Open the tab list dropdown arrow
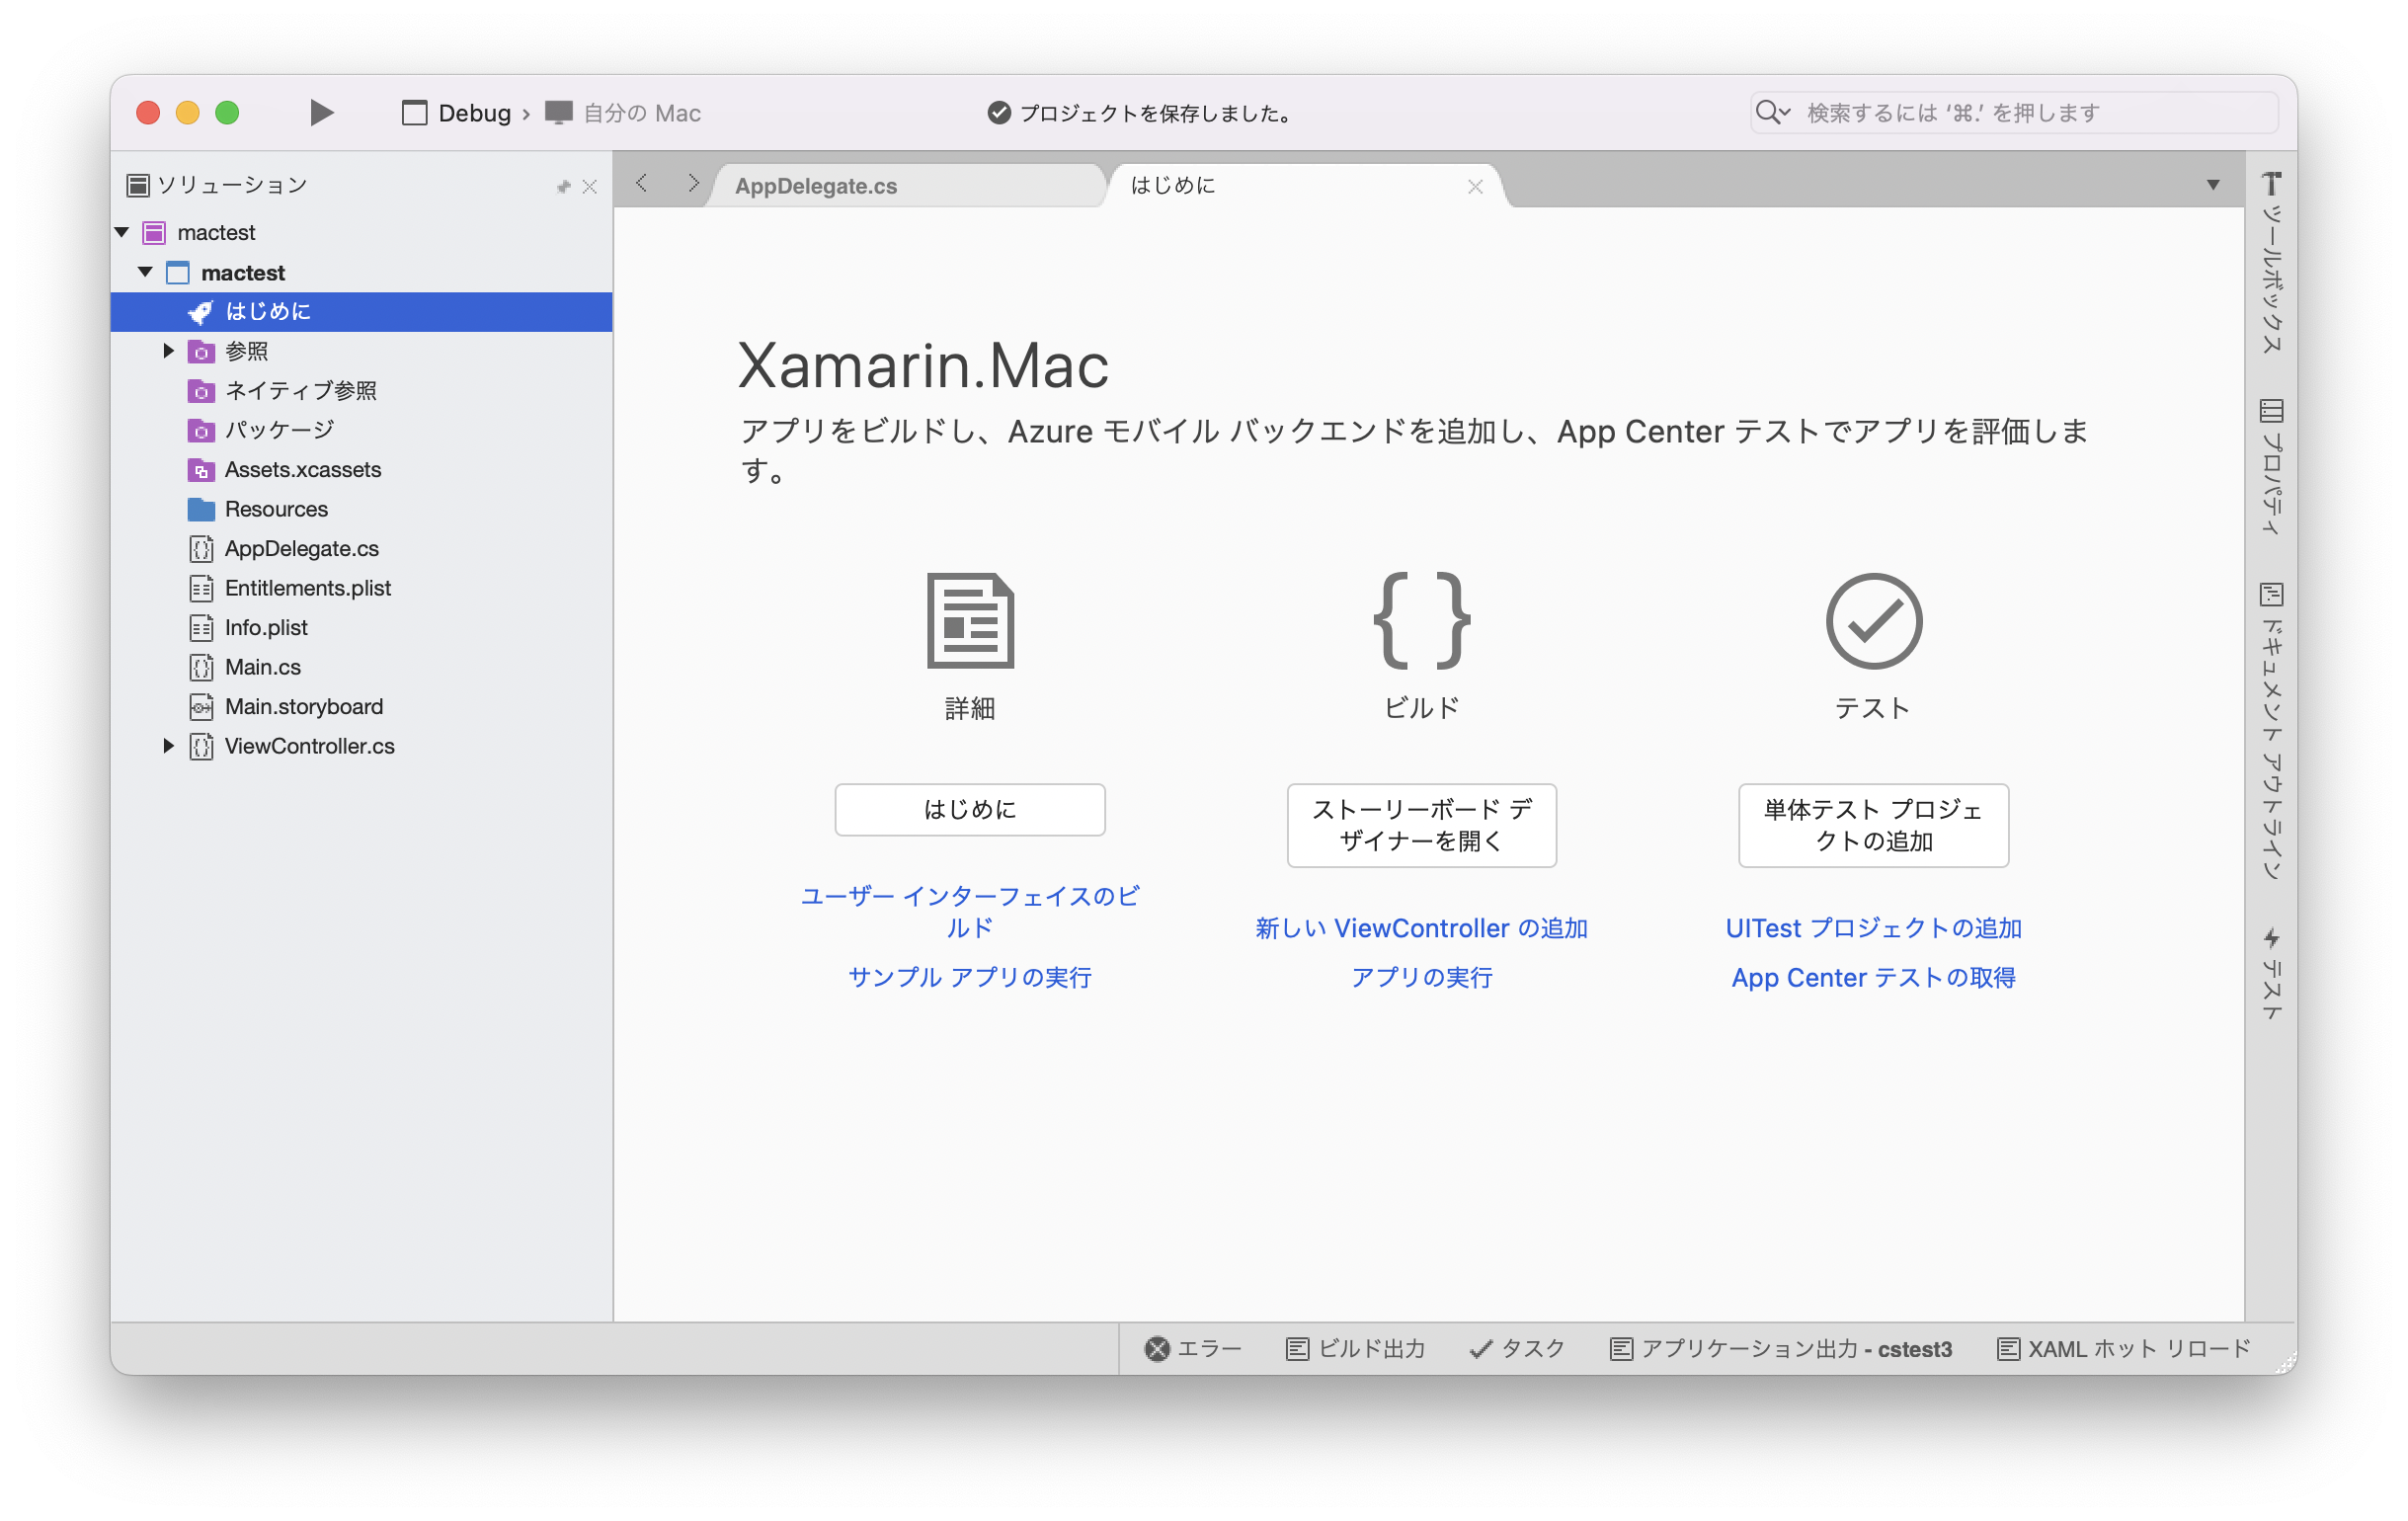The width and height of the screenshot is (2408, 1521). pos(2212,185)
